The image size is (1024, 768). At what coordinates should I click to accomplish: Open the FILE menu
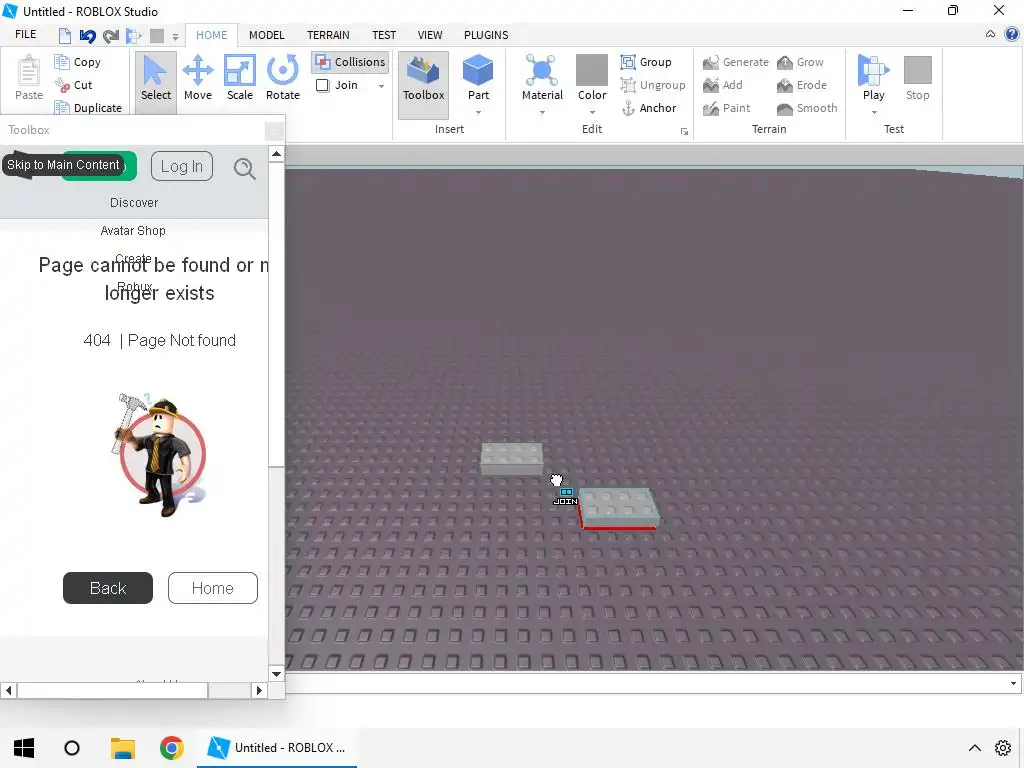coord(25,35)
